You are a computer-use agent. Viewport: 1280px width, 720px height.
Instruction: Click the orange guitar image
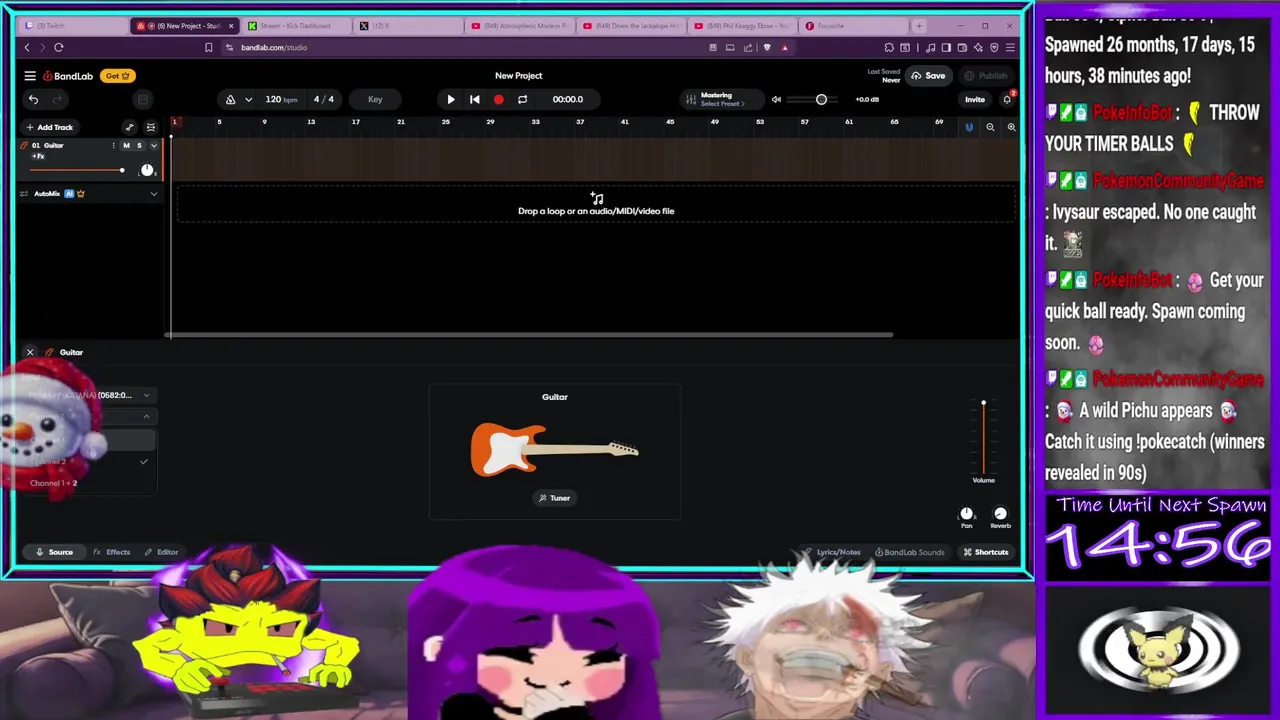554,449
